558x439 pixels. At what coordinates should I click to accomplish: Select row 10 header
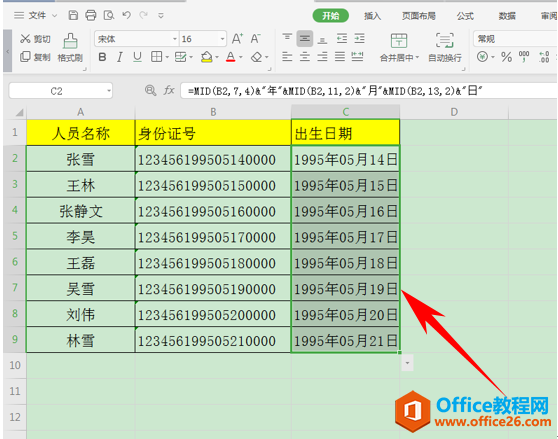[15, 365]
